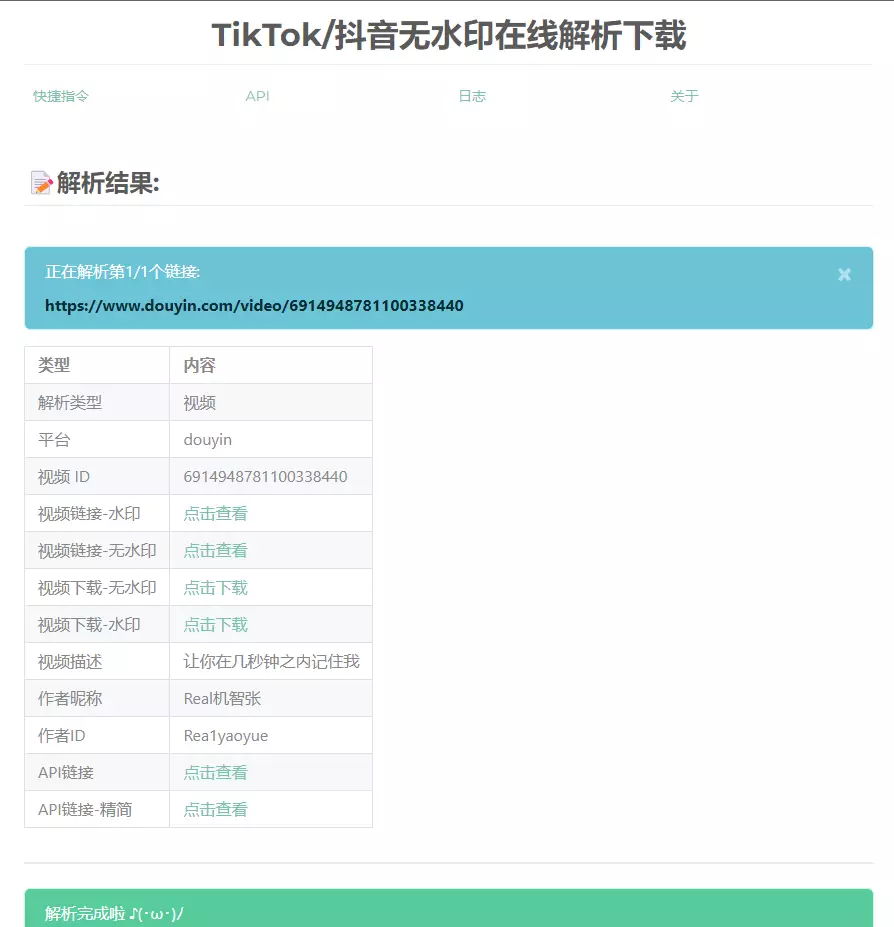Open the 快捷指令 navigation link

tap(61, 96)
